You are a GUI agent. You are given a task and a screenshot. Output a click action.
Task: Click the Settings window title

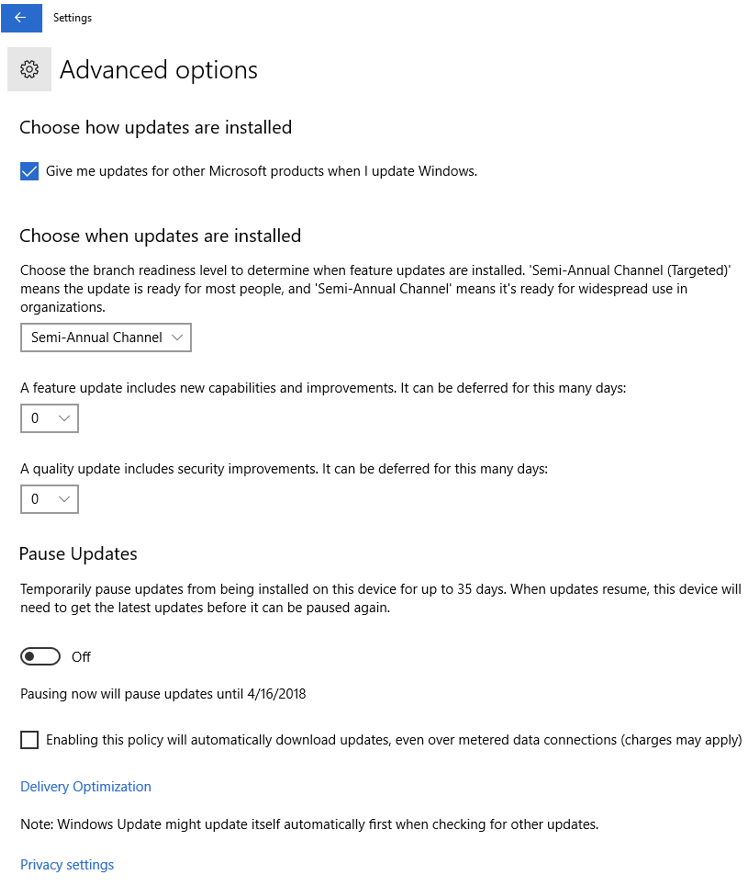73,17
